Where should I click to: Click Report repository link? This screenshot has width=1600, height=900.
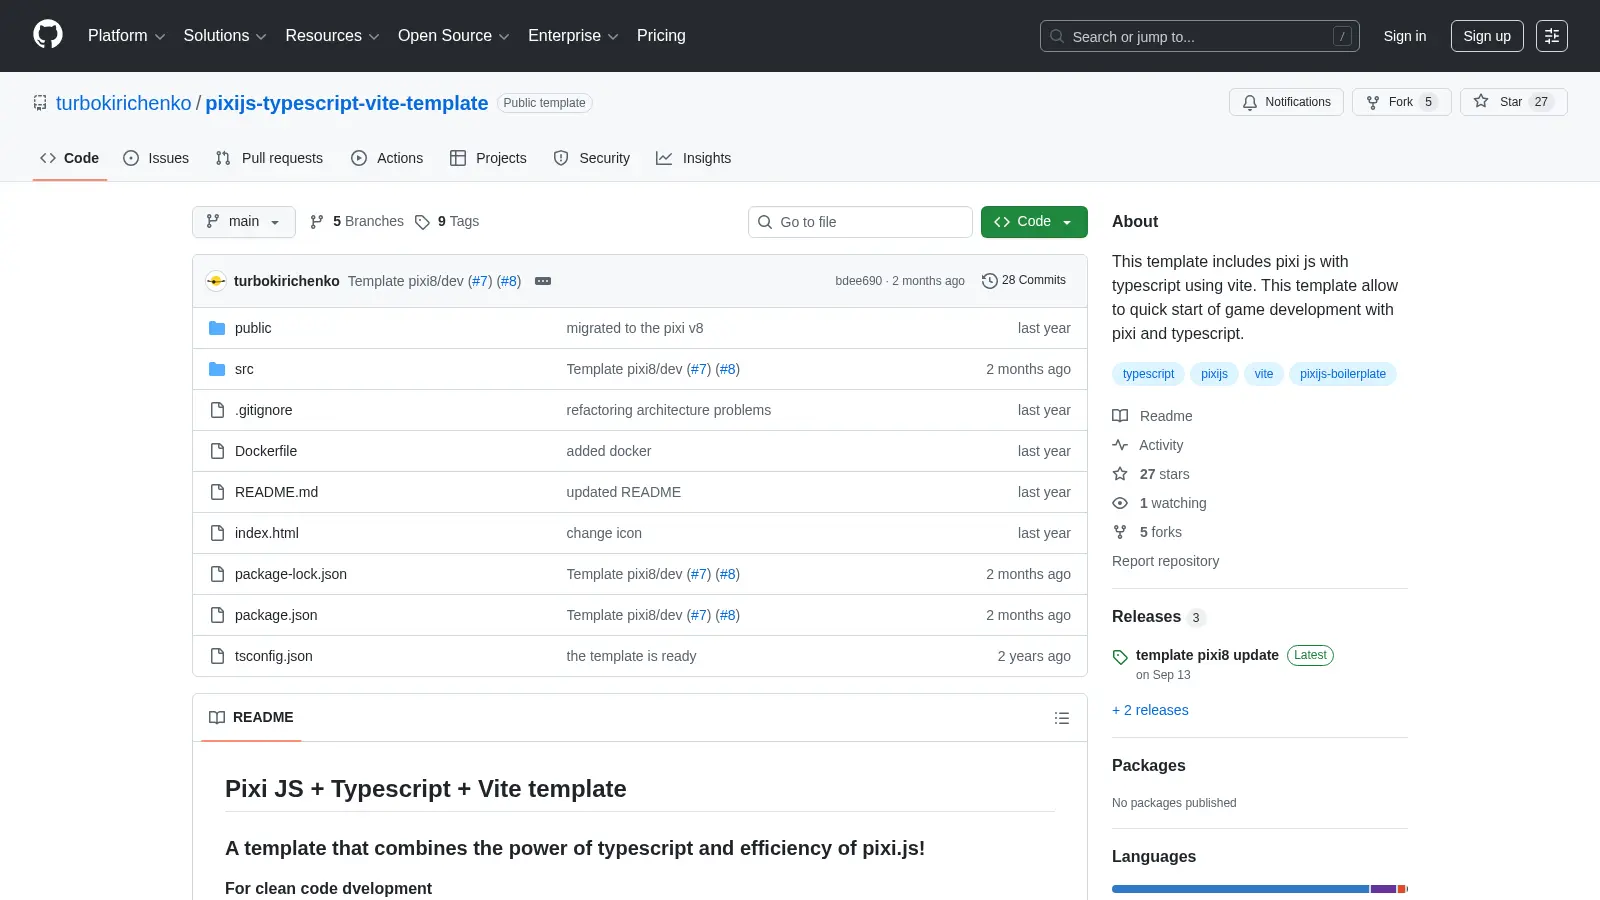[1165, 561]
